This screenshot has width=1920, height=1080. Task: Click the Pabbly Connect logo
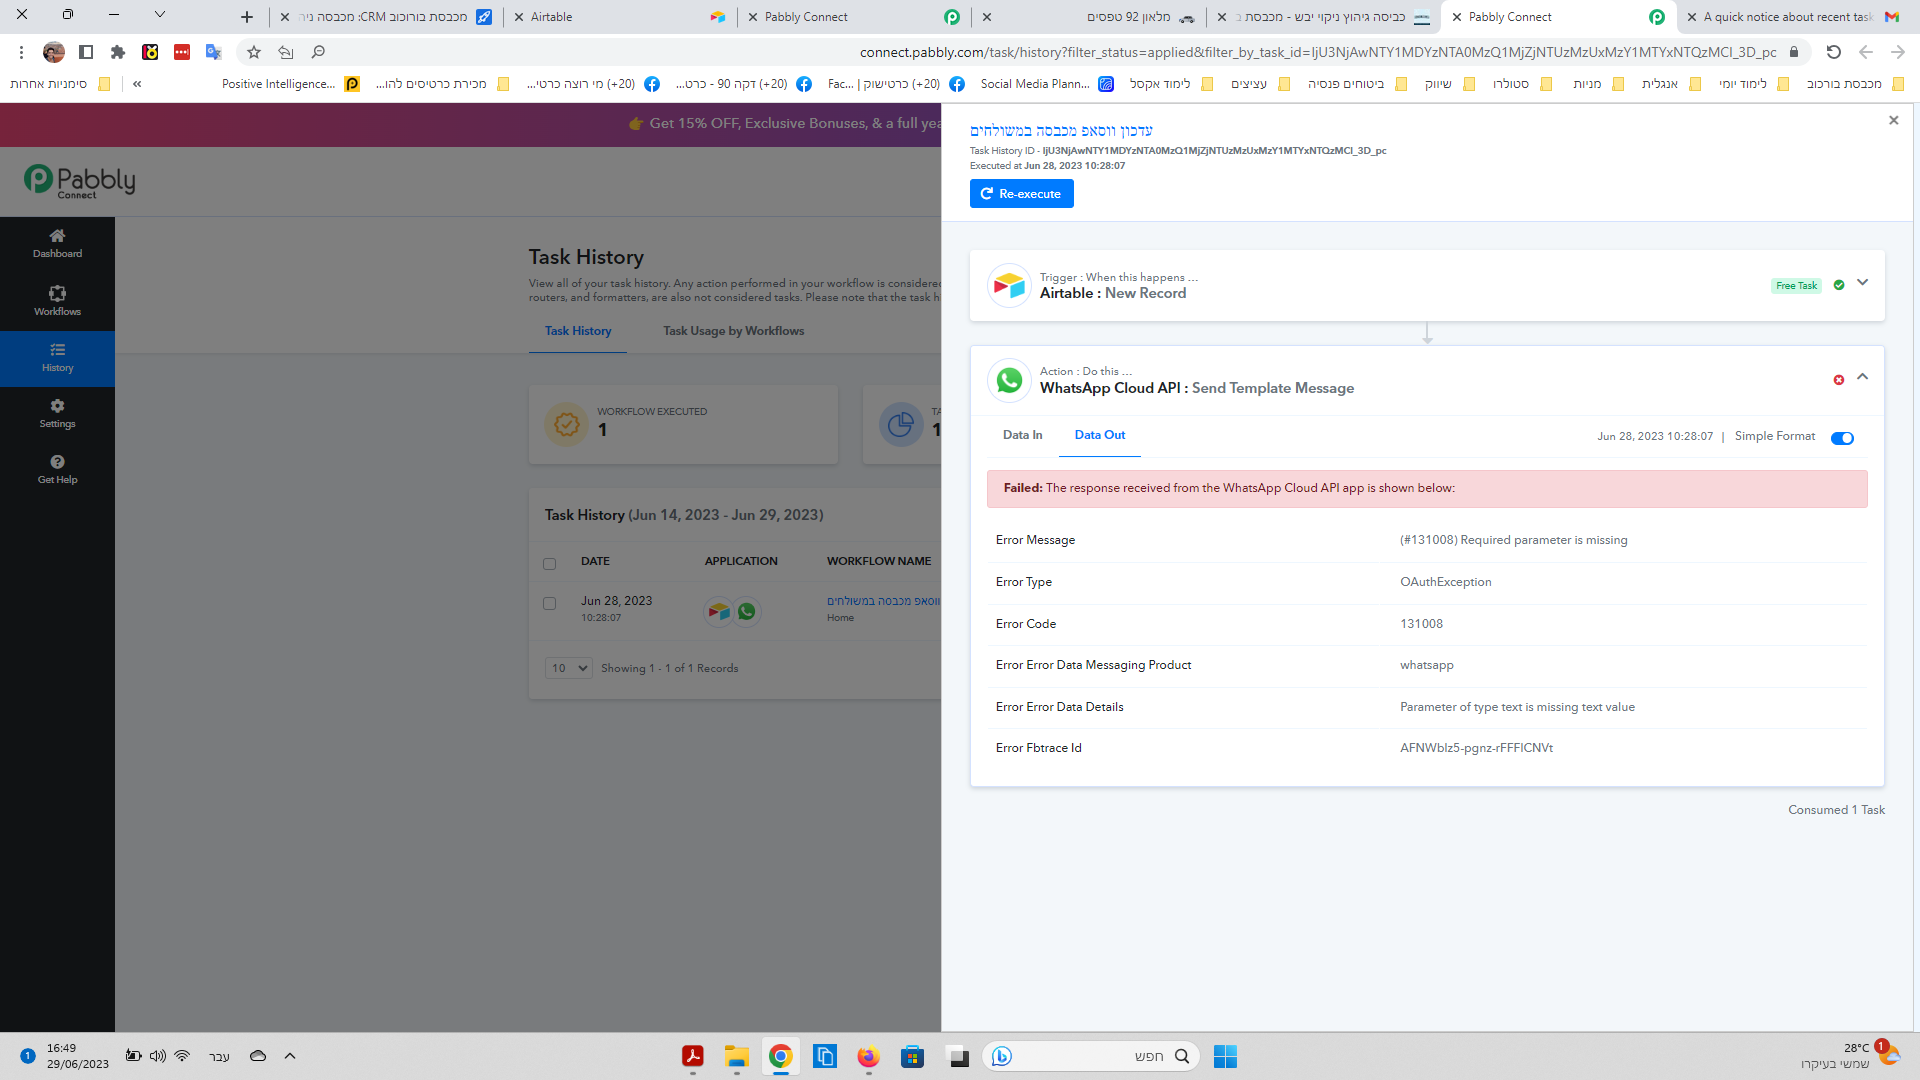point(79,181)
